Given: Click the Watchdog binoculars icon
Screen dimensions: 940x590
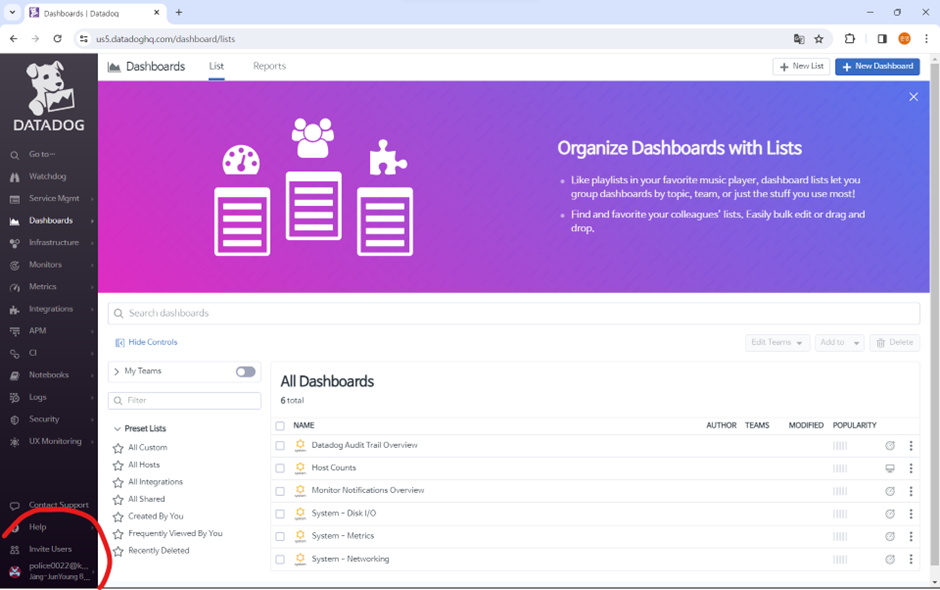Looking at the screenshot, I should [x=14, y=177].
